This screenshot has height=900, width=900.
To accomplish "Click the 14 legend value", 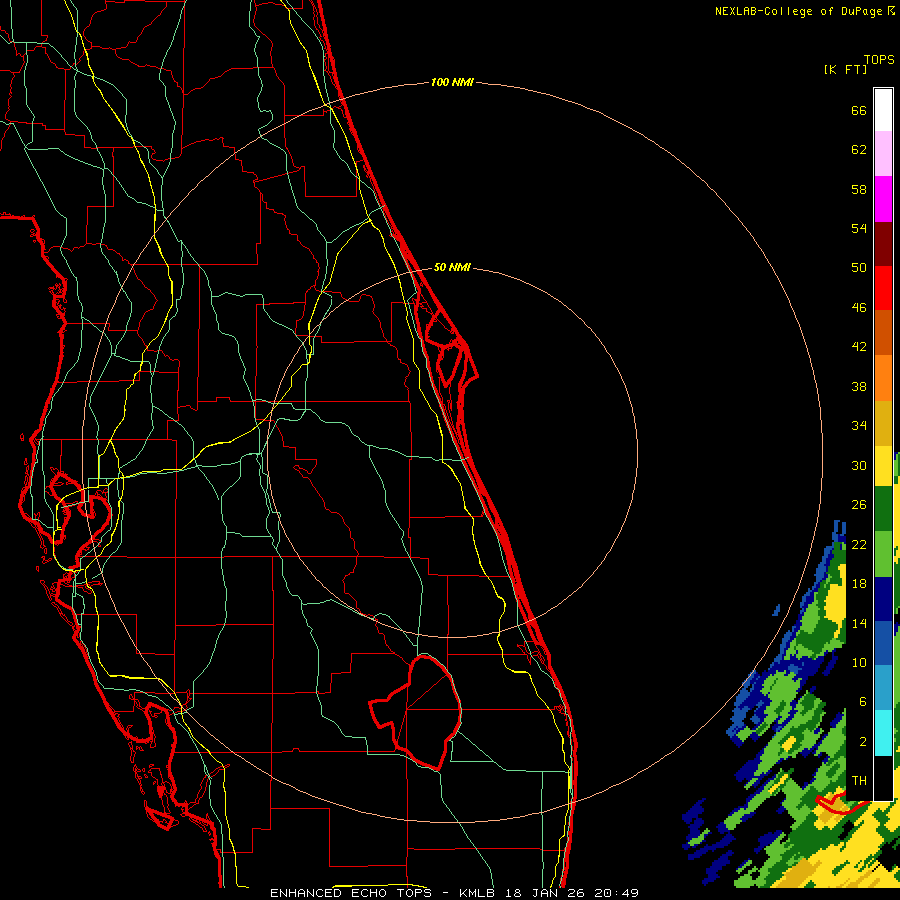I will pos(859,623).
